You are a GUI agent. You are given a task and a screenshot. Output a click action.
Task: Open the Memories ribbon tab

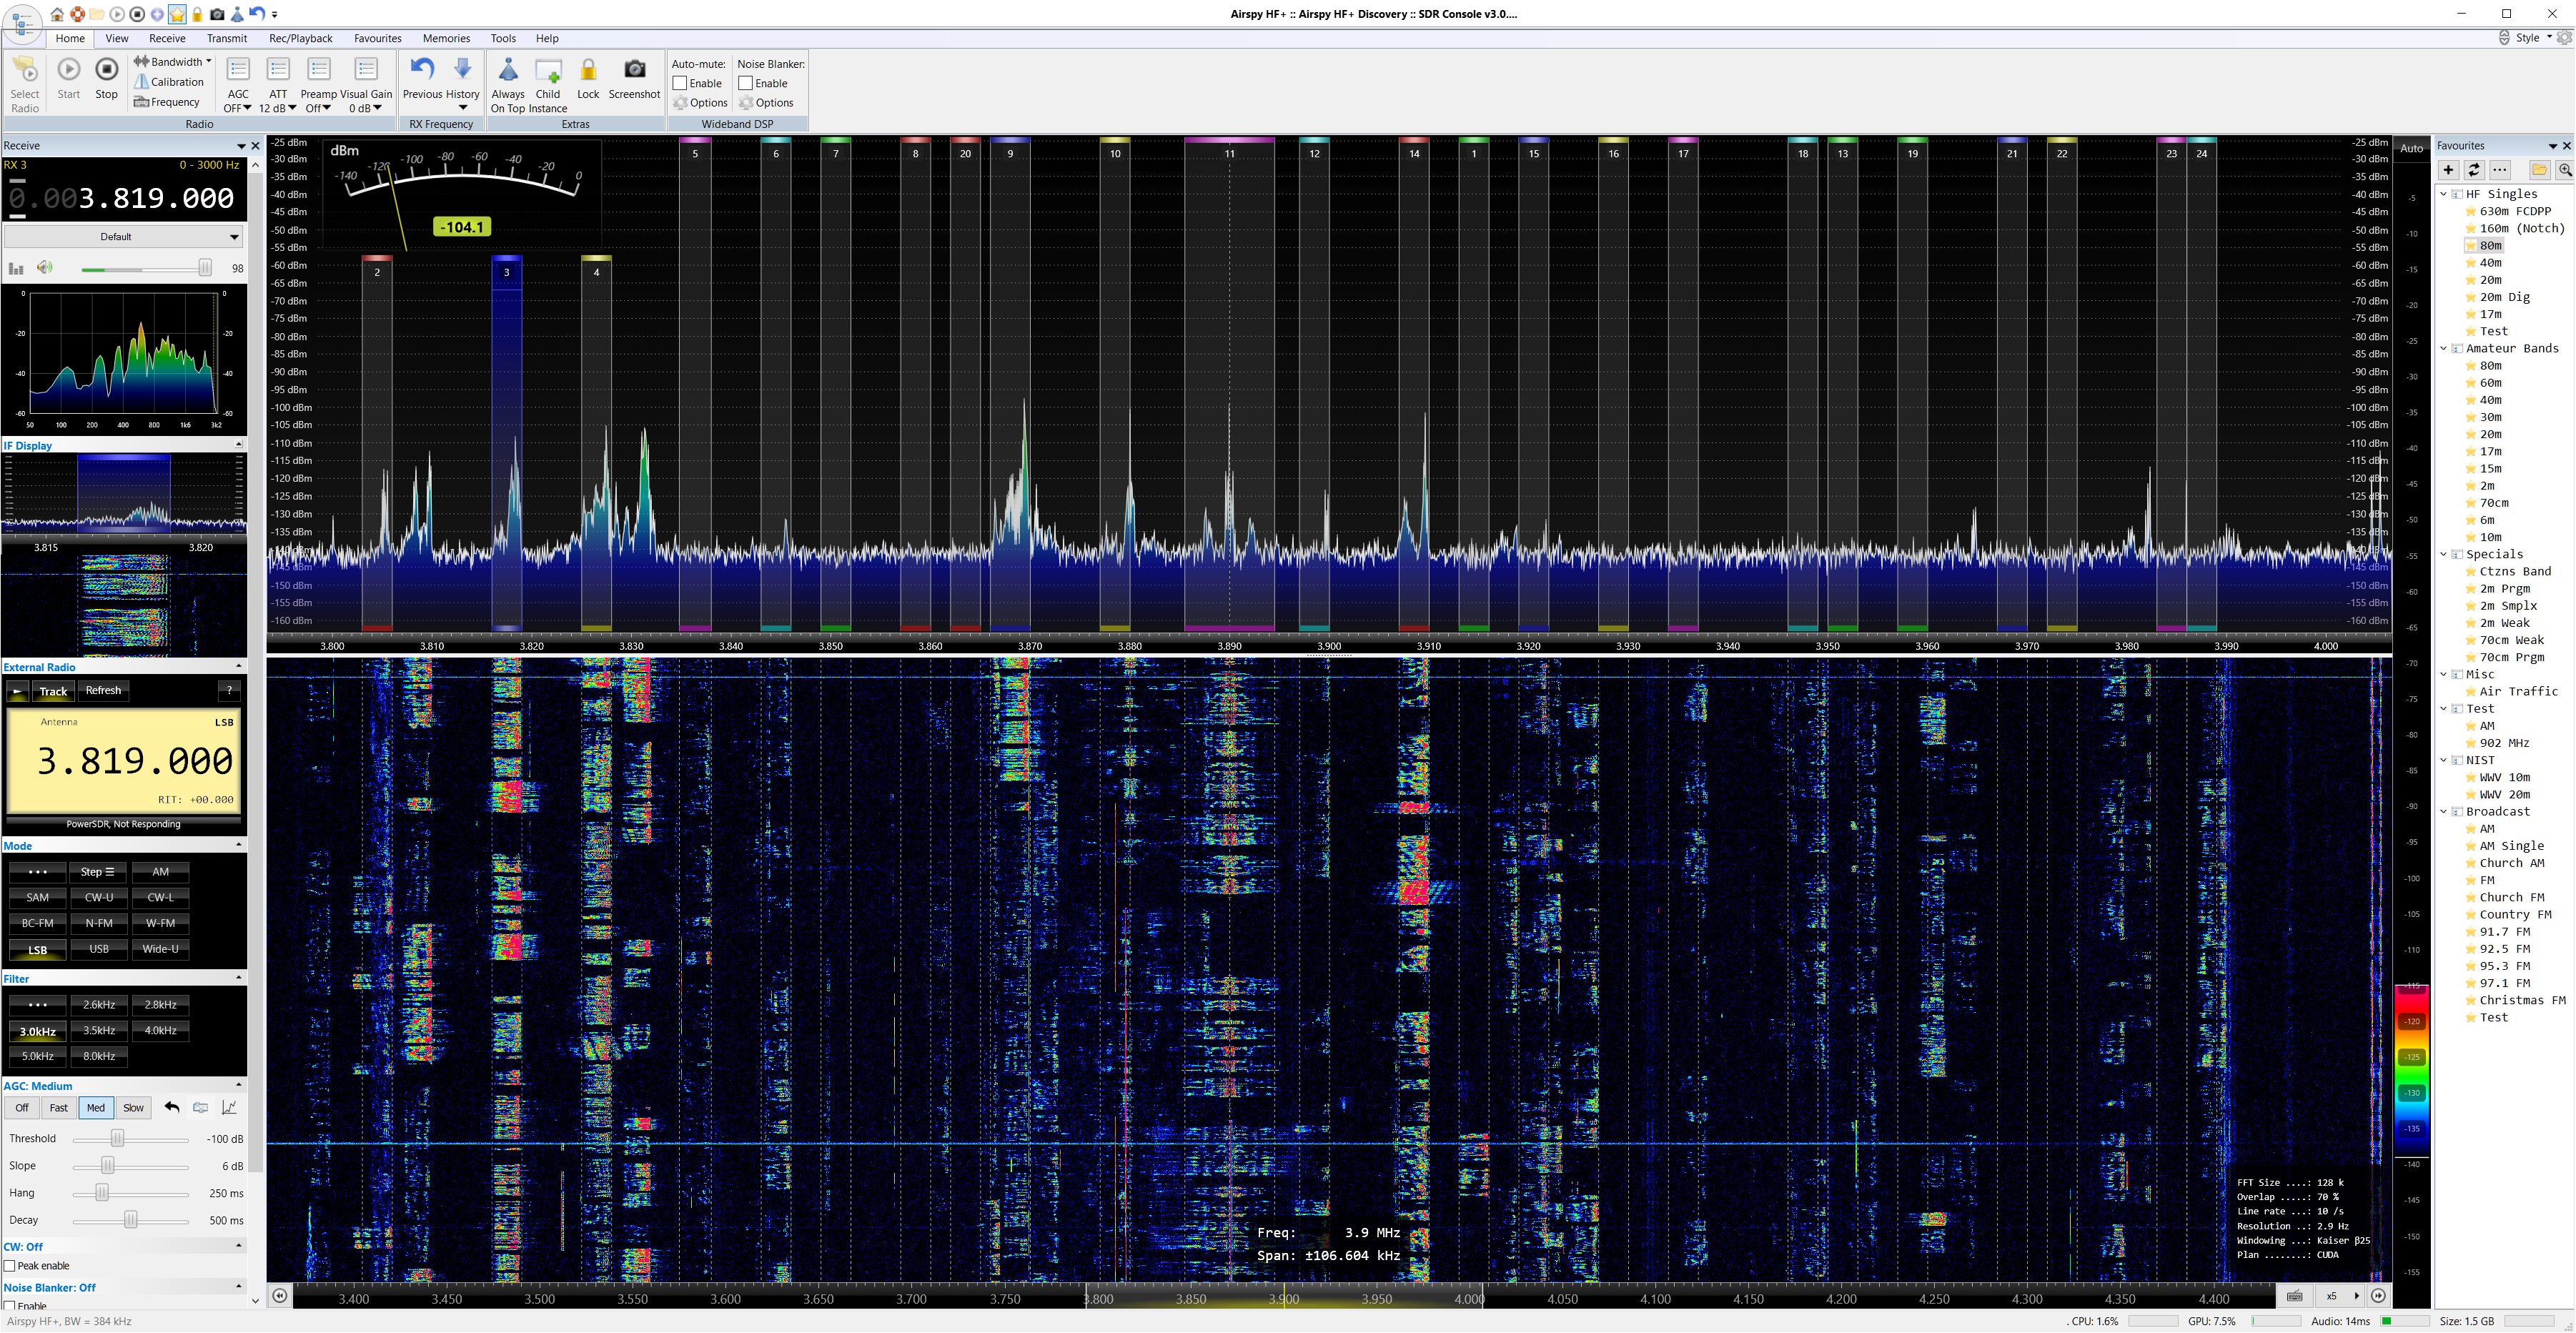pos(446,38)
